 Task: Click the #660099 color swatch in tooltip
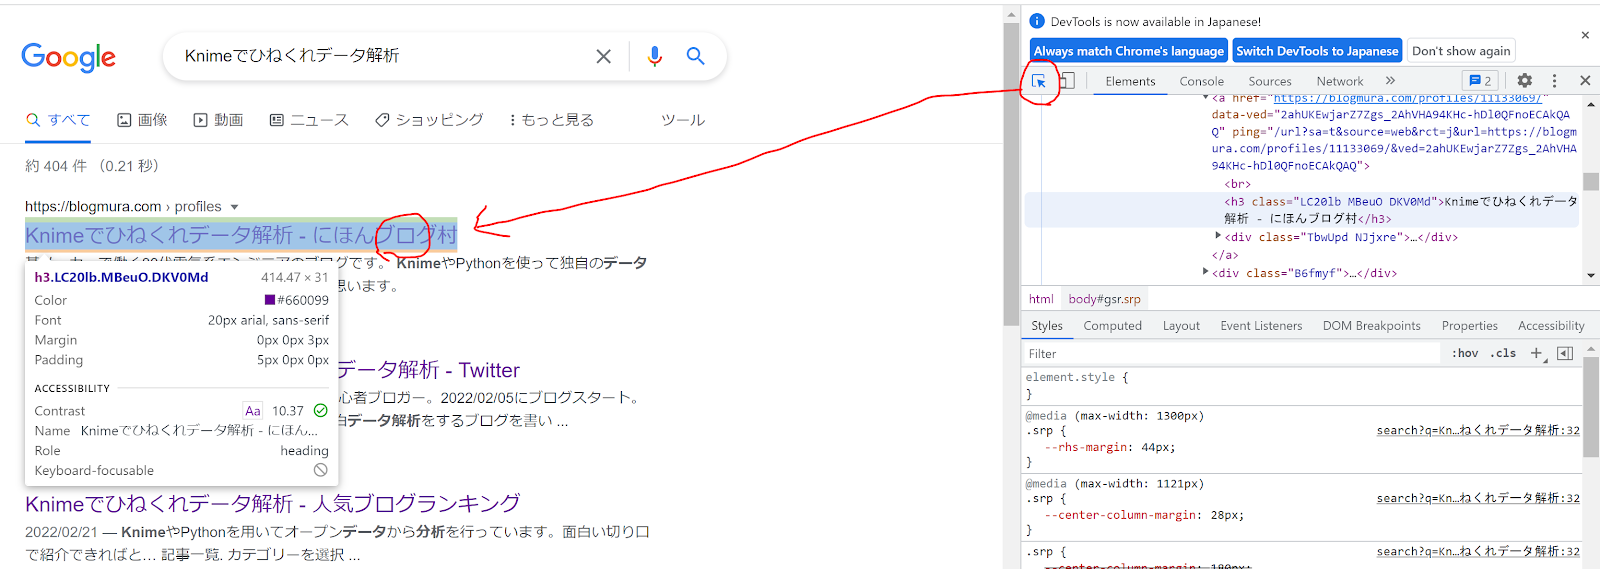point(269,300)
